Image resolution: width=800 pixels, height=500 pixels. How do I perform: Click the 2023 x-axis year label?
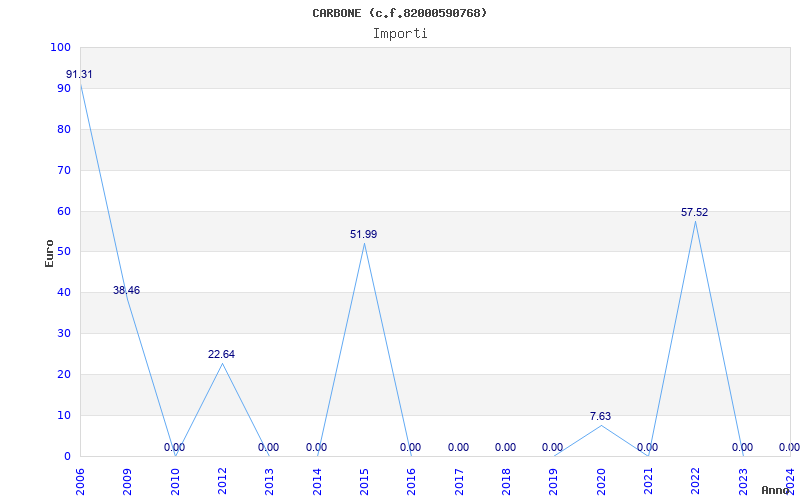(743, 482)
